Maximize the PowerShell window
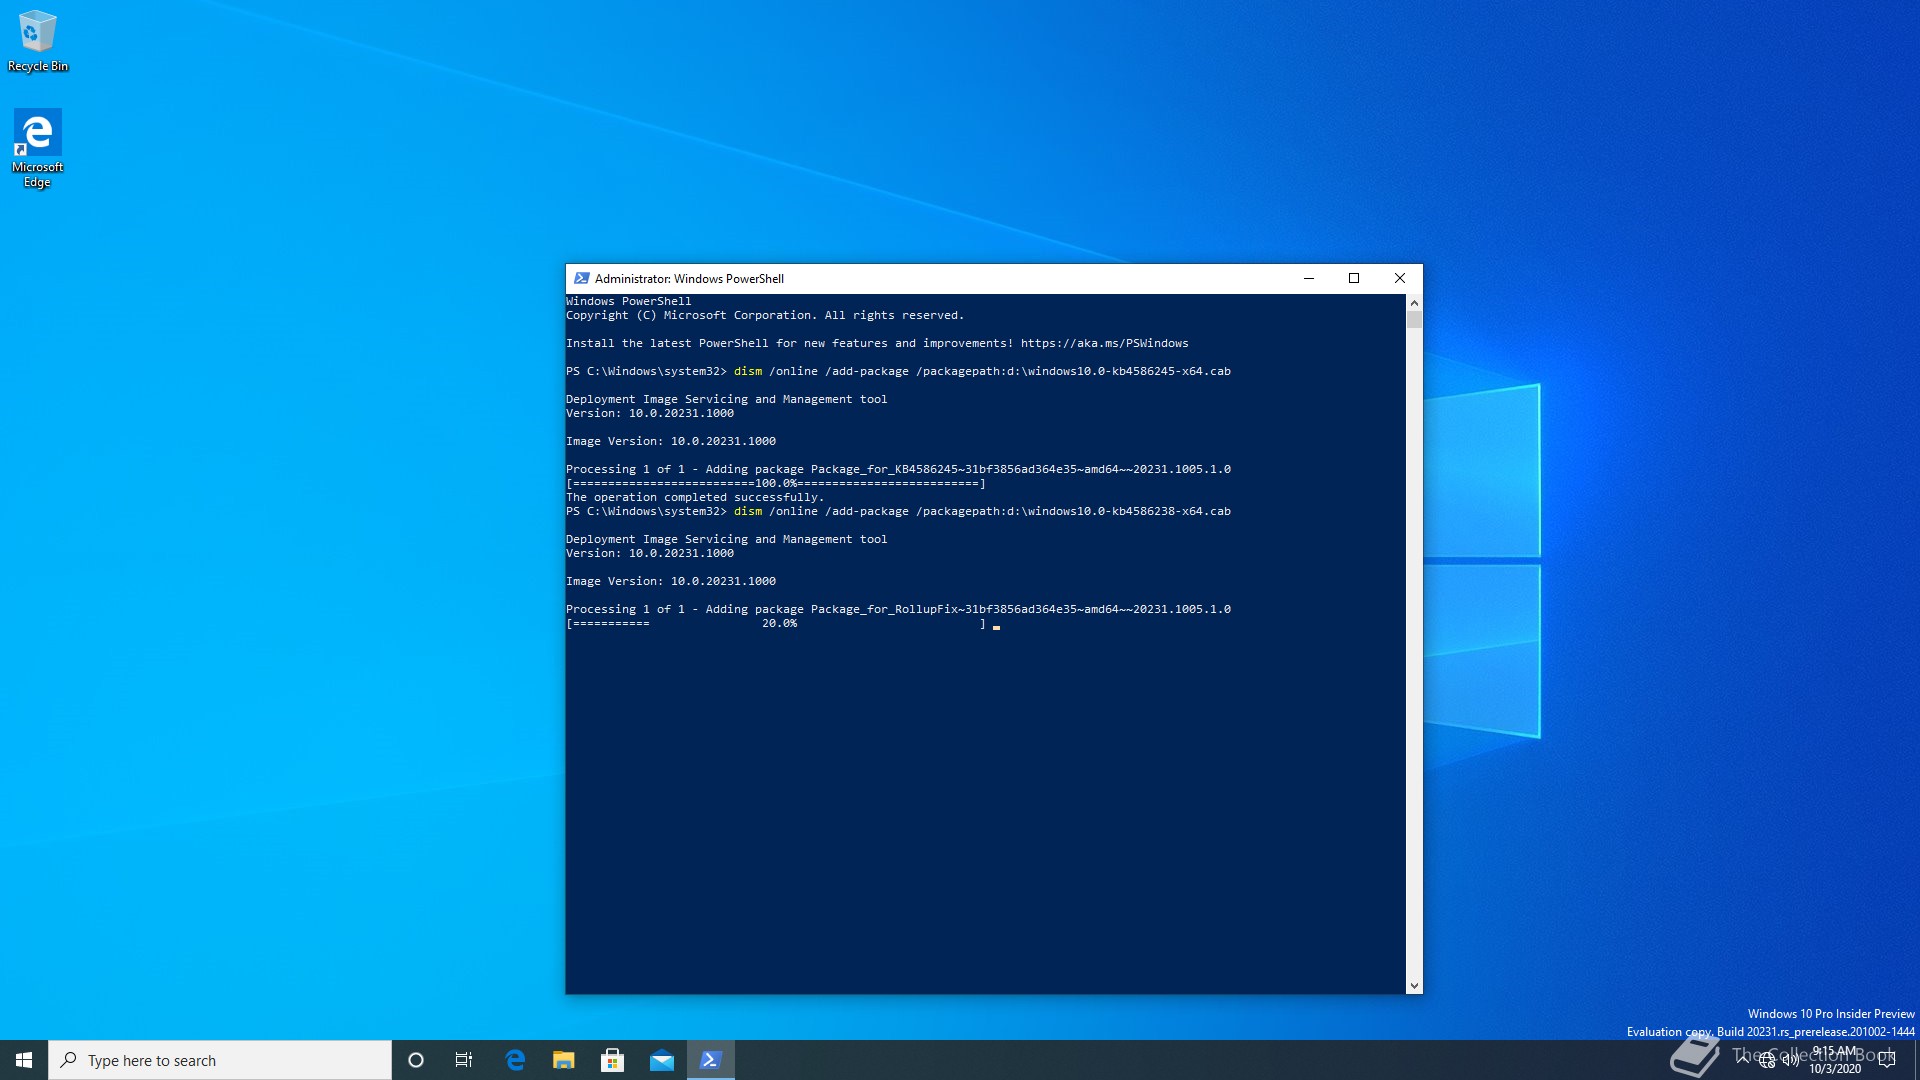Image resolution: width=1920 pixels, height=1080 pixels. click(1354, 278)
